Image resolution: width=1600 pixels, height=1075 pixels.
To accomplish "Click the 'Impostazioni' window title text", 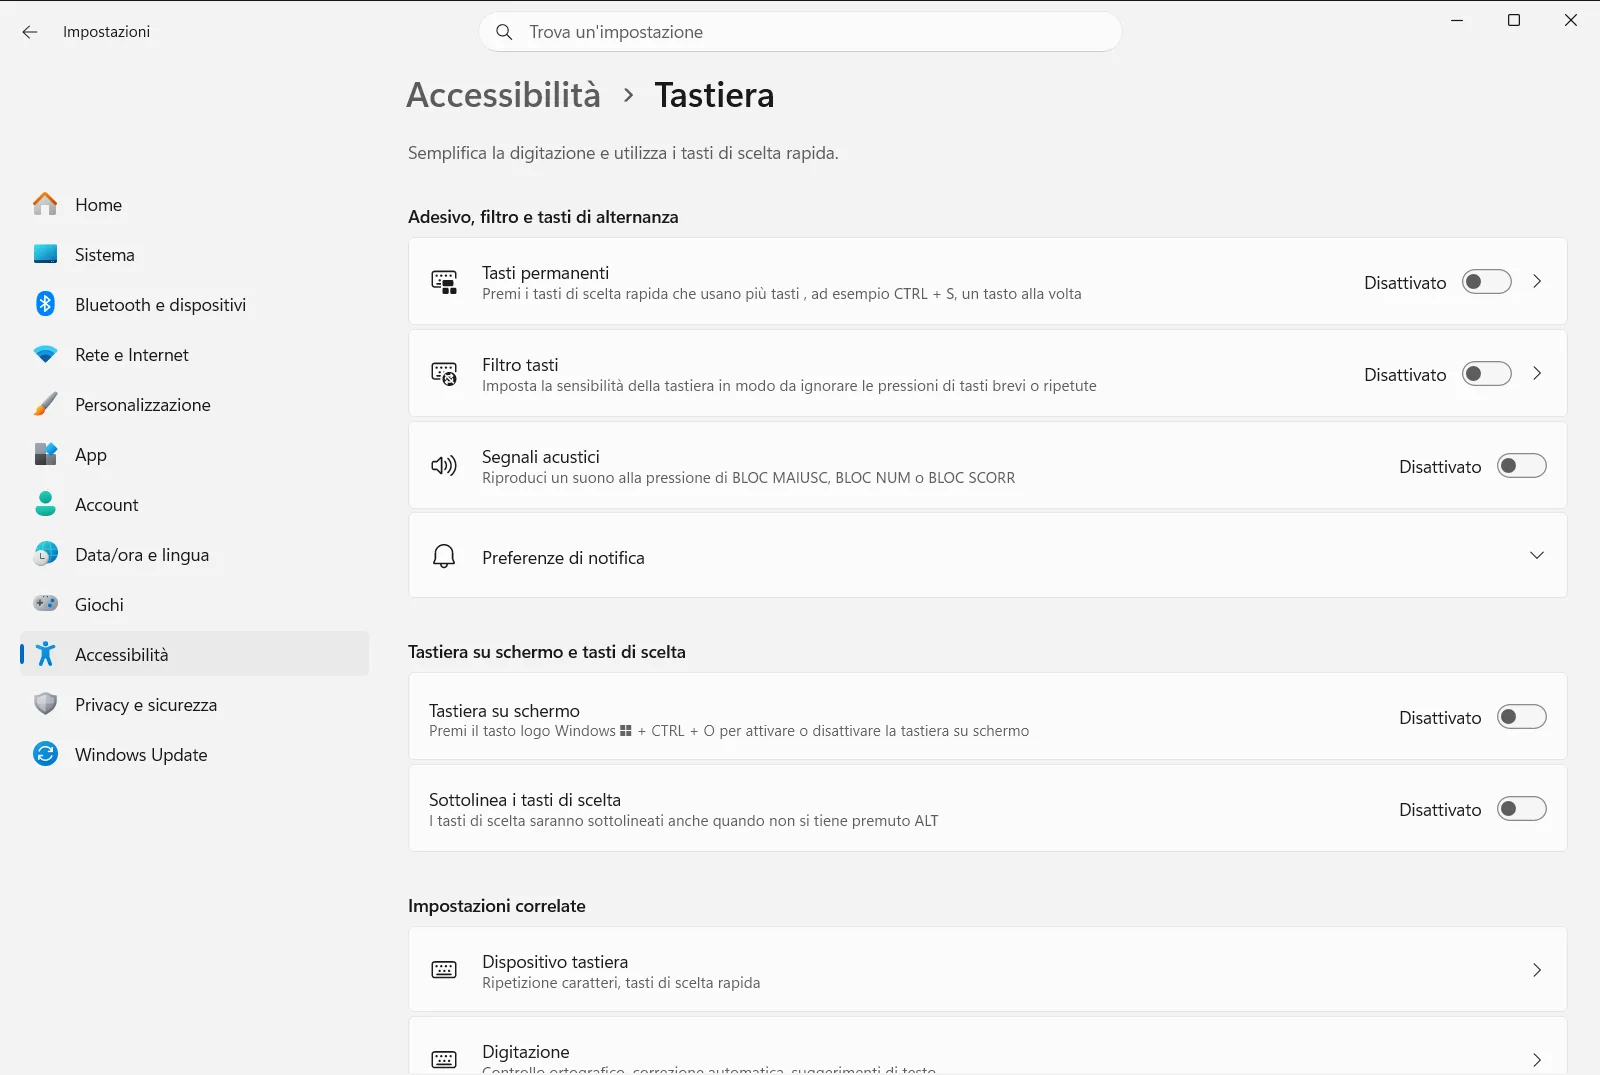I will point(106,32).
